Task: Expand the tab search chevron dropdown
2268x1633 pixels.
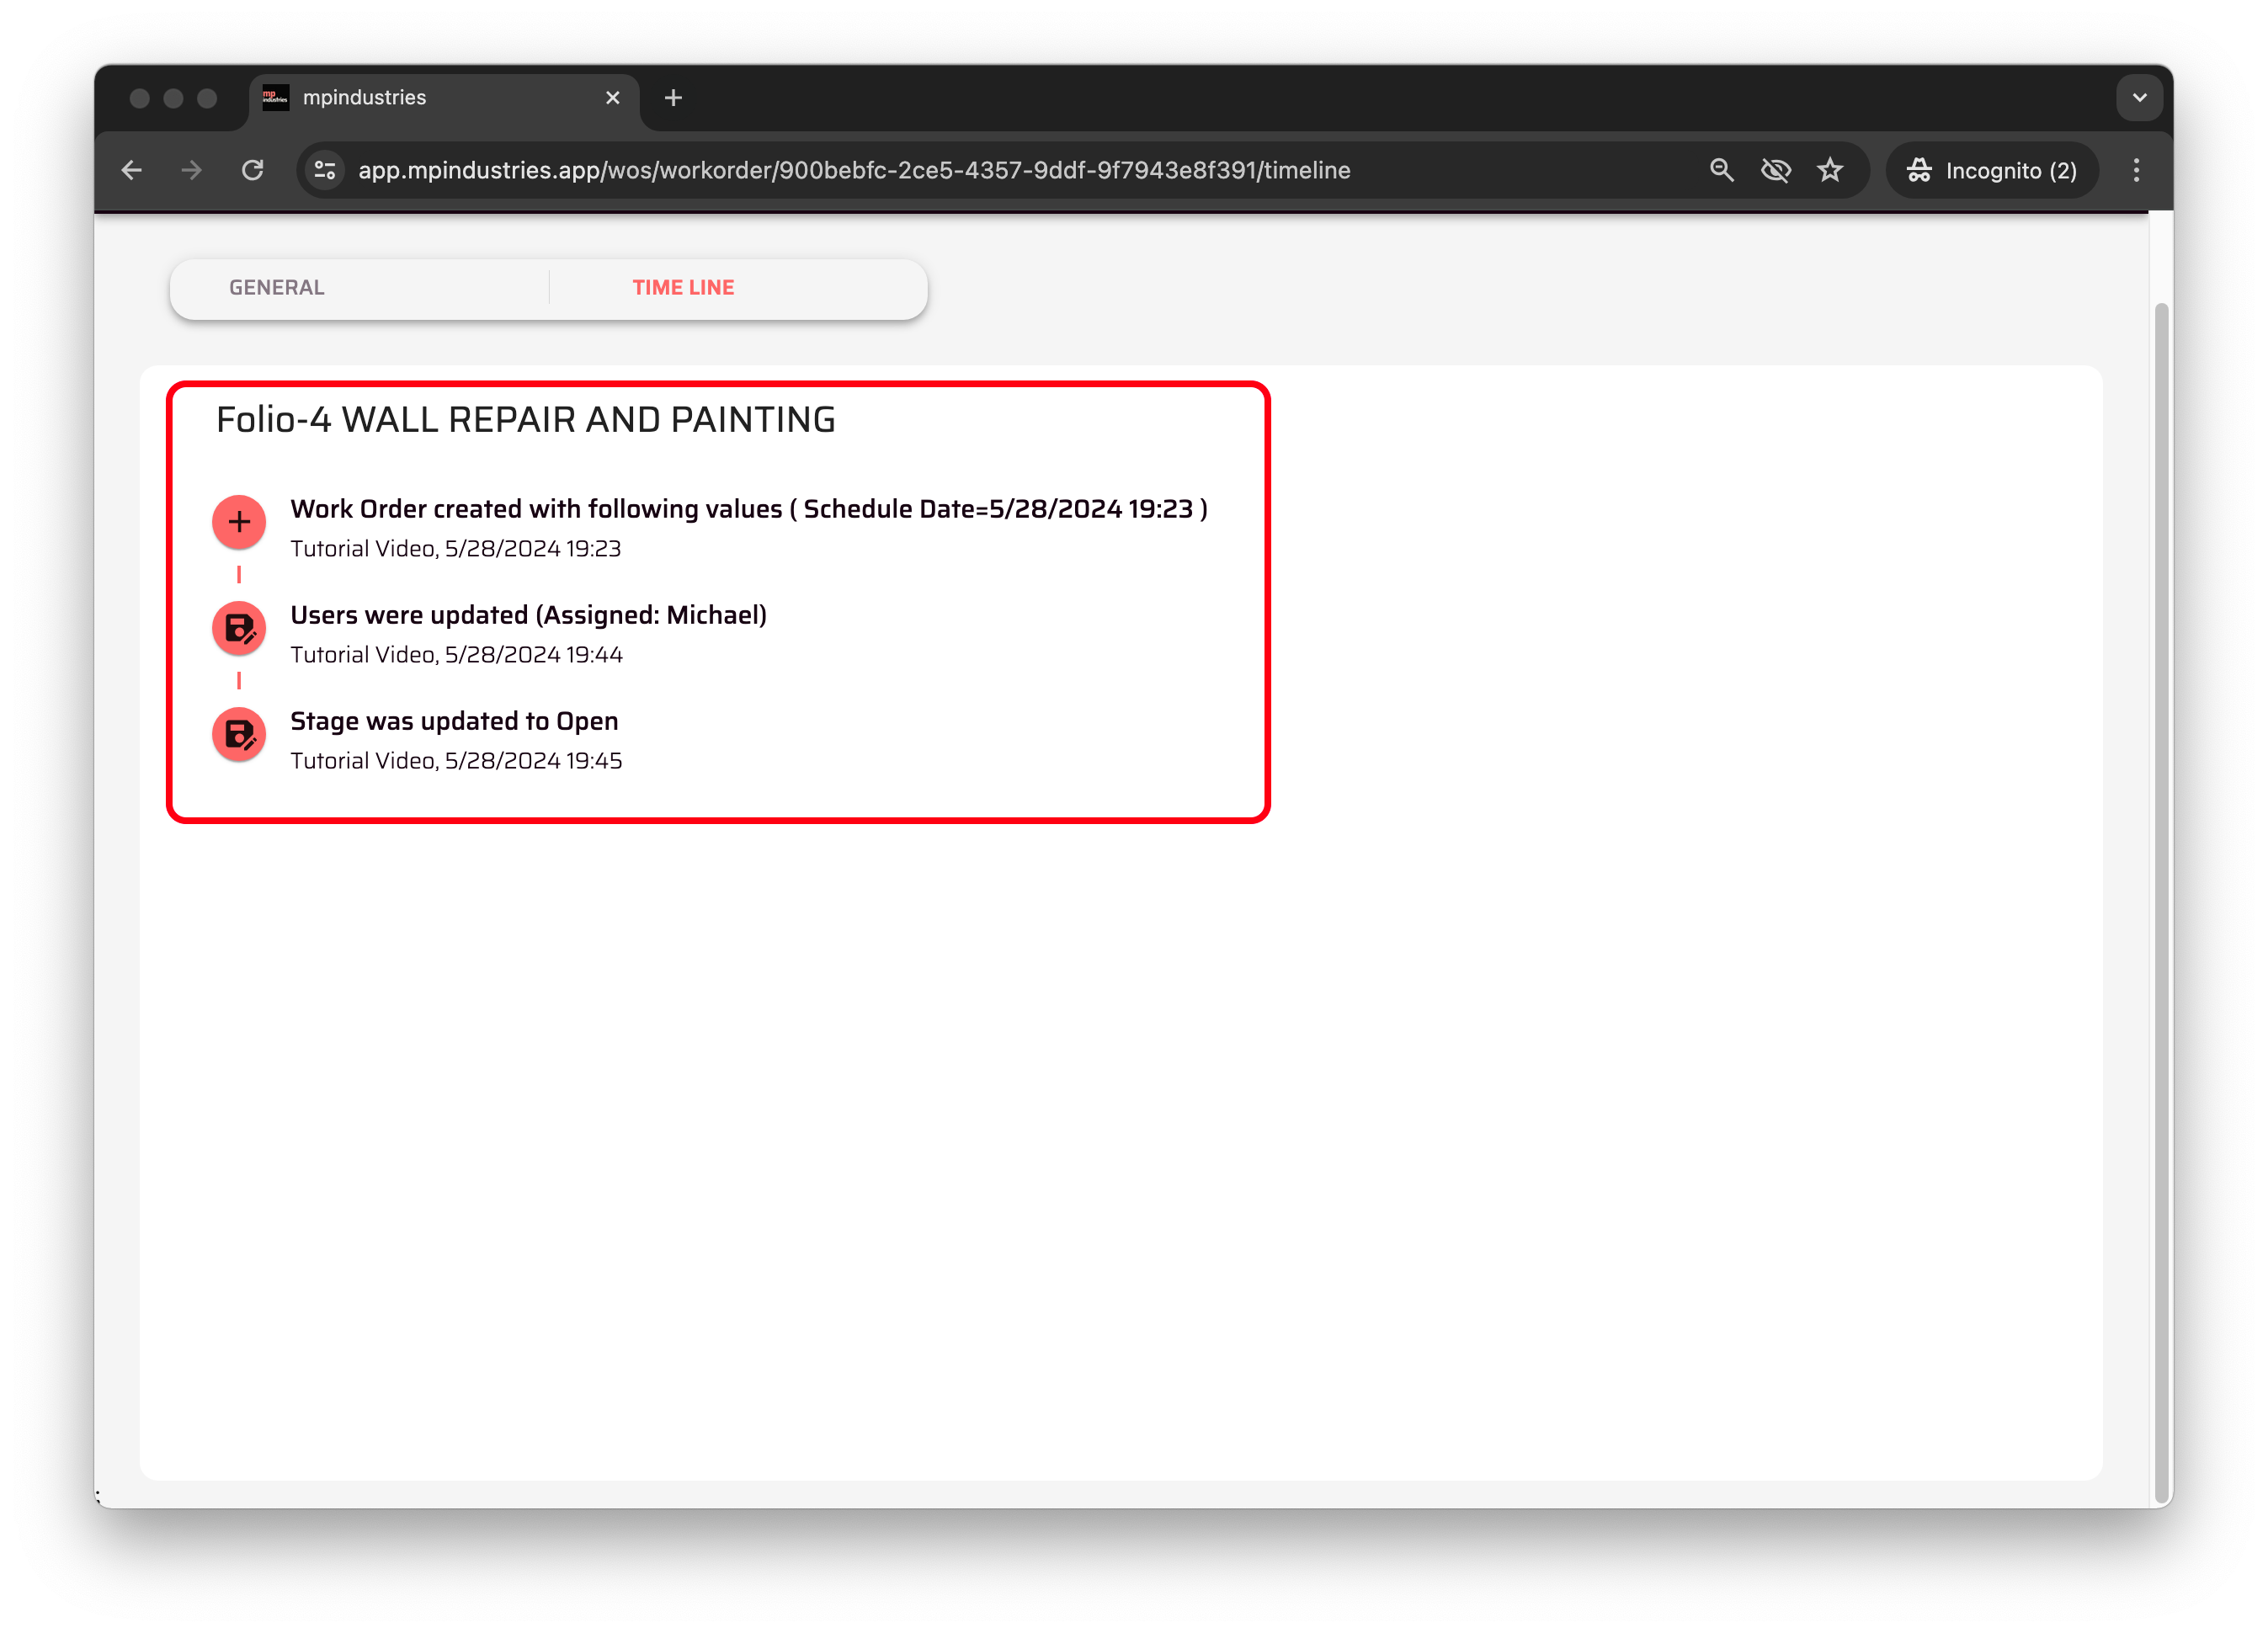Action: pyautogui.click(x=2139, y=97)
